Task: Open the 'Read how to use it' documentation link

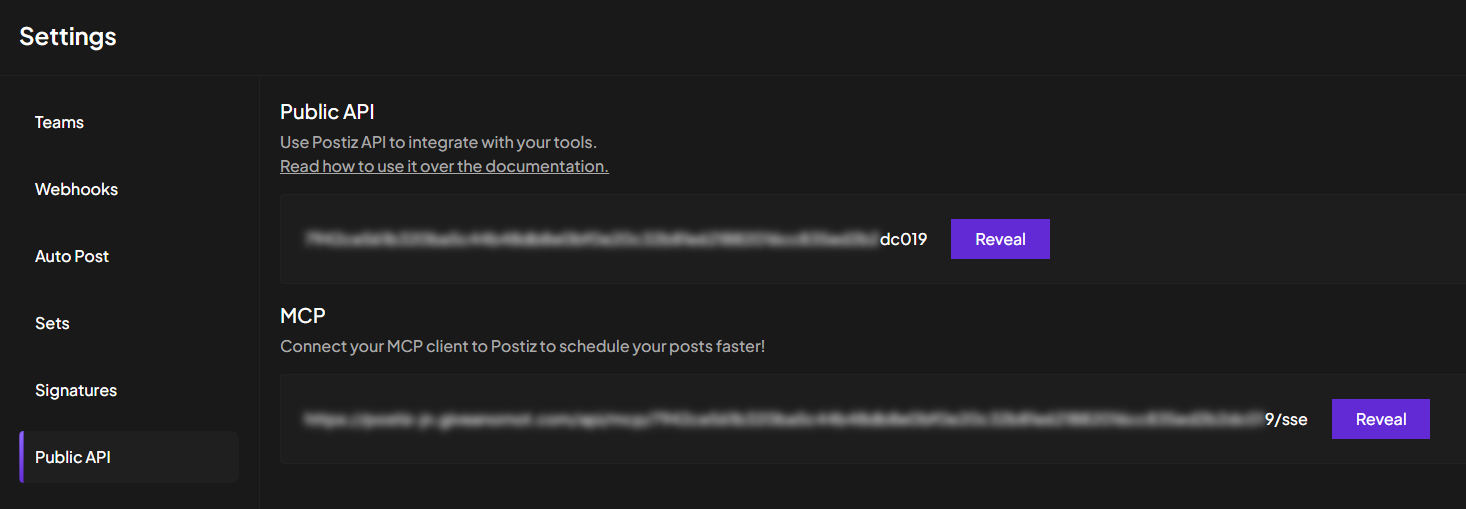Action: [x=444, y=166]
